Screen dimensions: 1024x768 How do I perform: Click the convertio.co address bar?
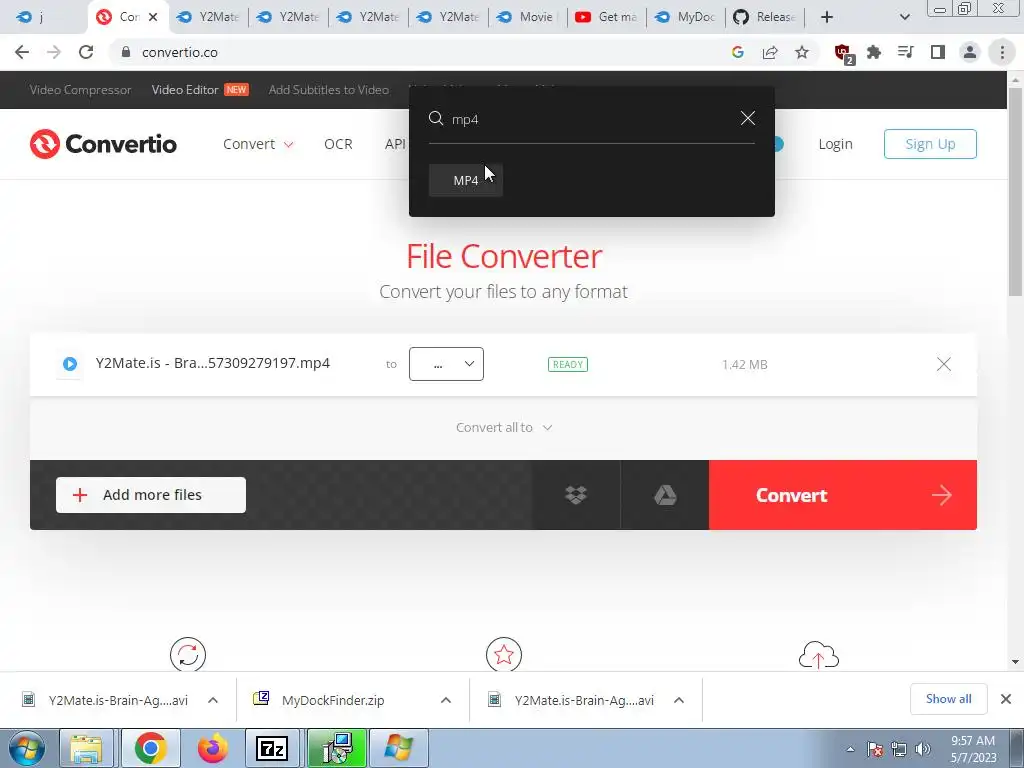tap(418, 52)
